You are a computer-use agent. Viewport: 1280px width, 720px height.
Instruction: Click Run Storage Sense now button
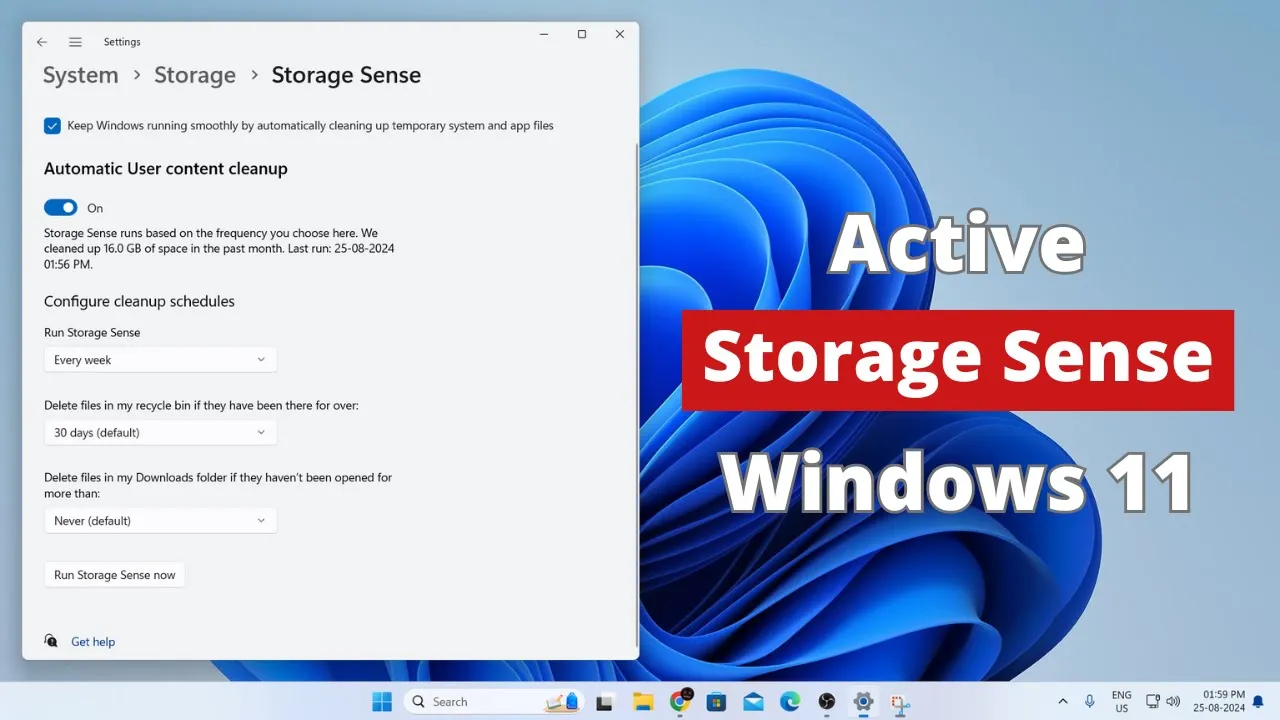click(115, 575)
